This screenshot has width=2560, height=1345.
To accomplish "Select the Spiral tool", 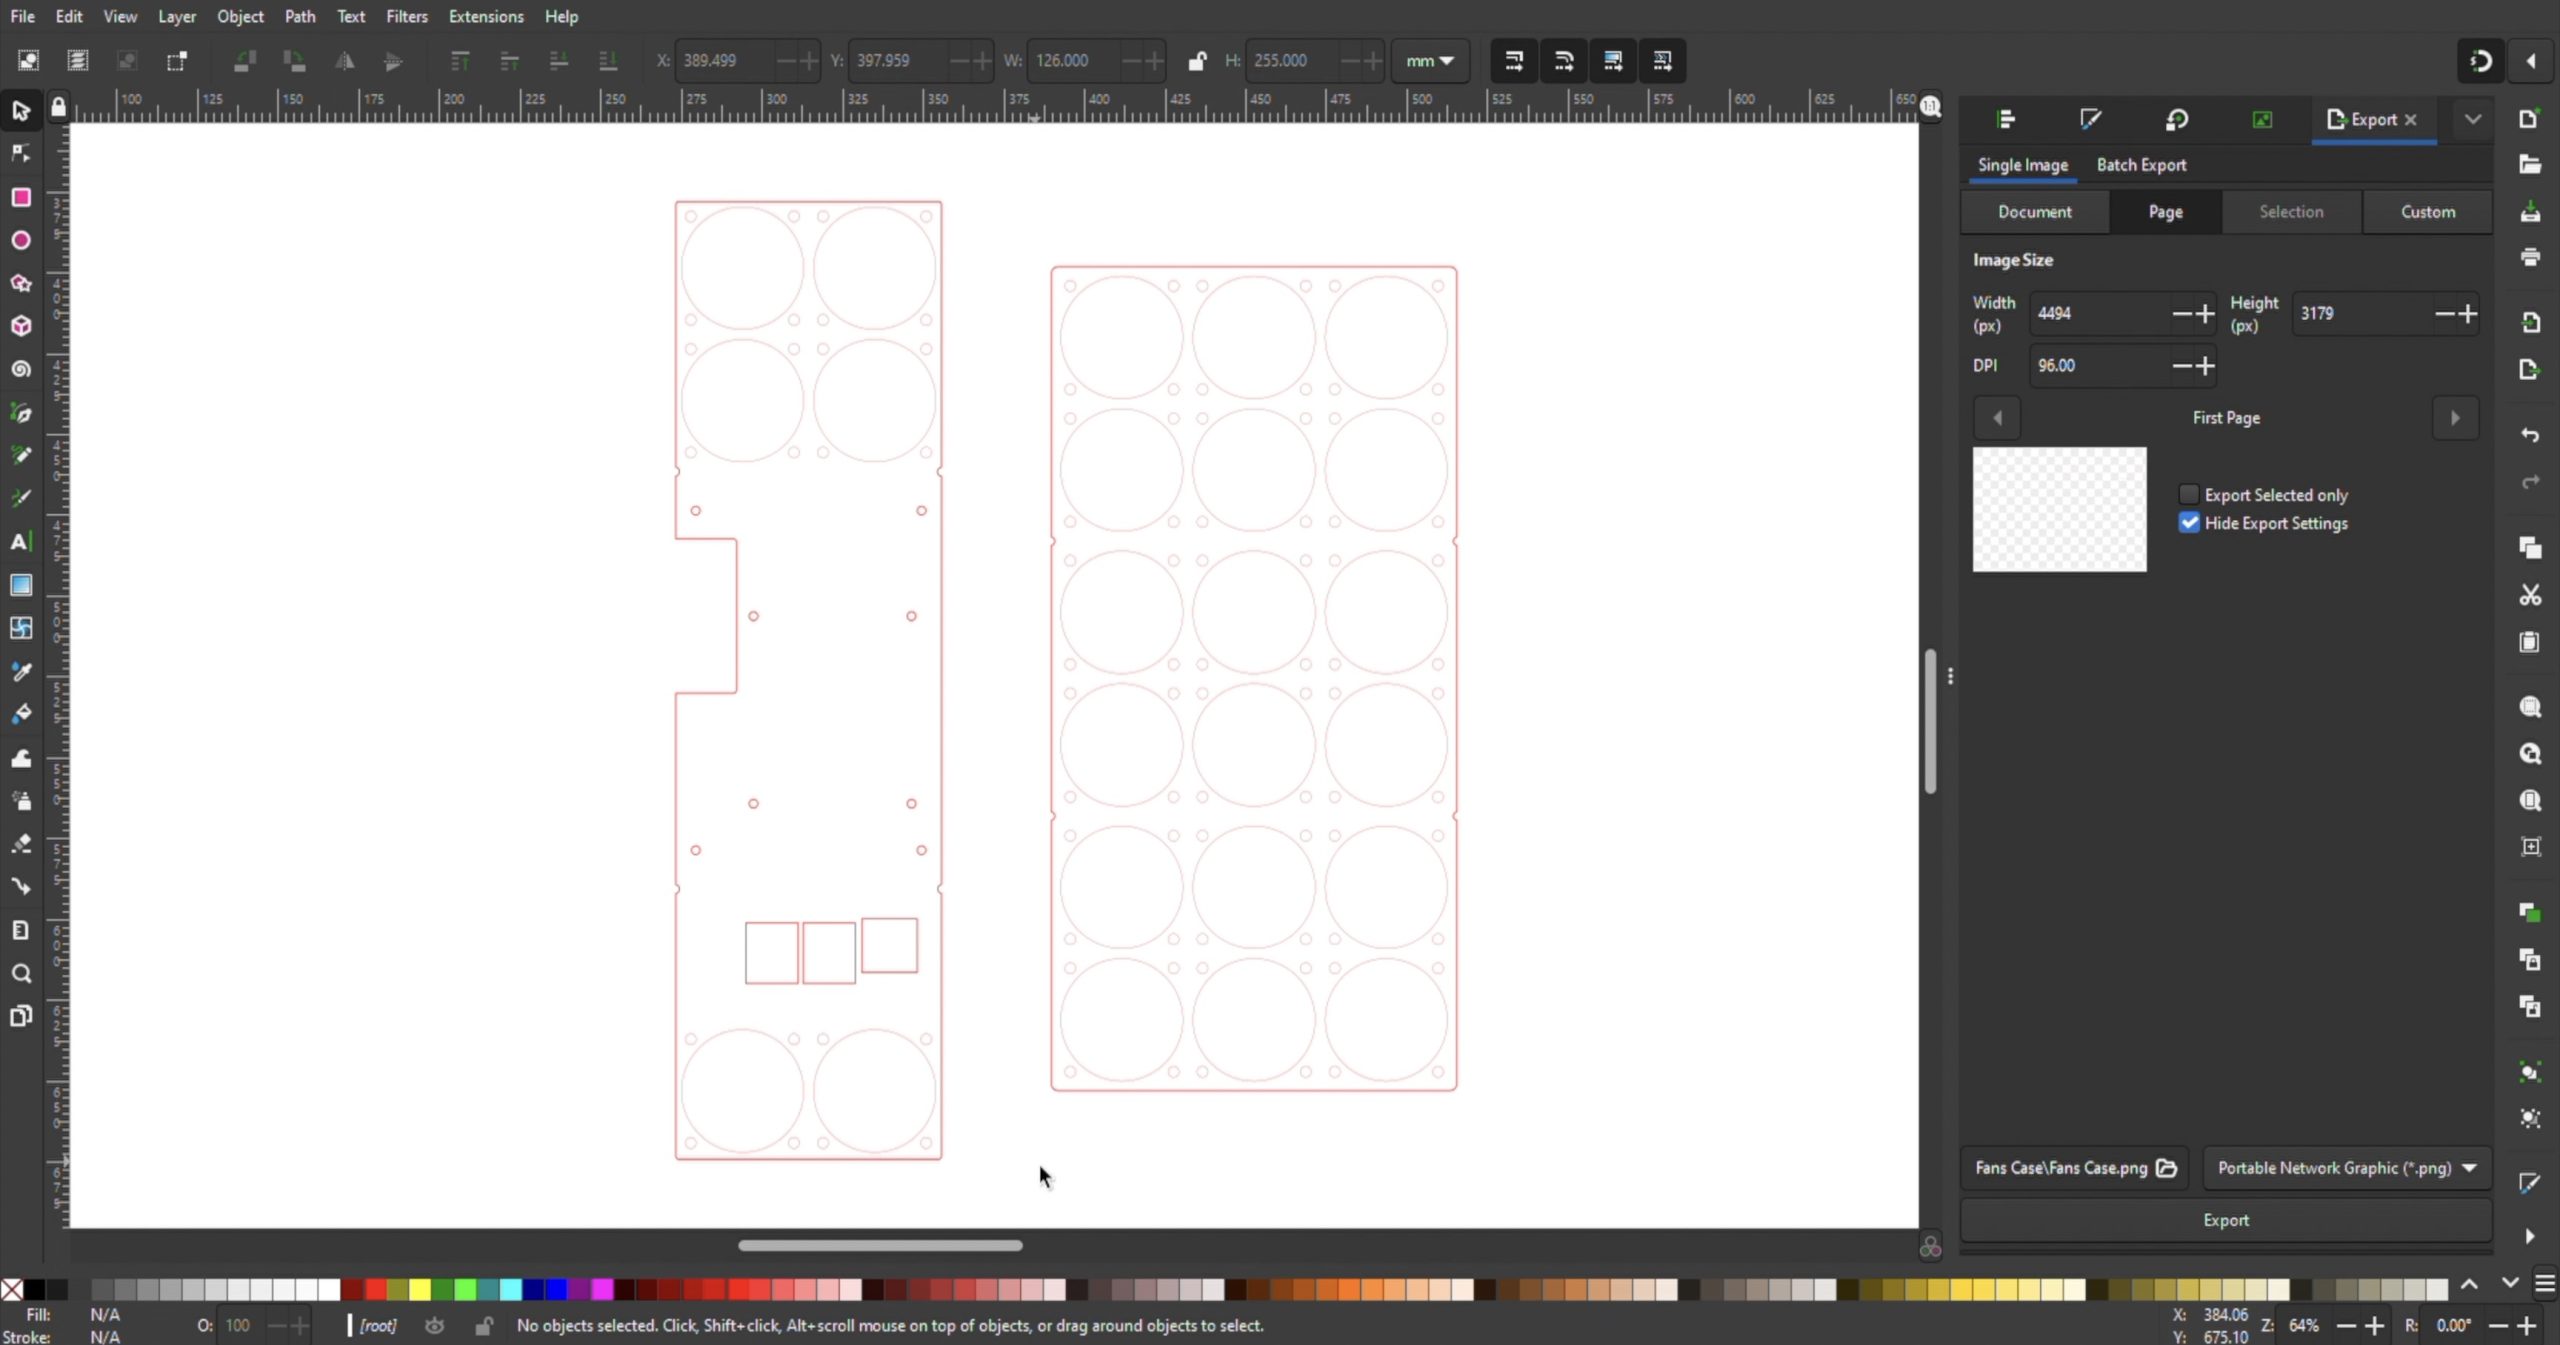I will pyautogui.click(x=21, y=369).
